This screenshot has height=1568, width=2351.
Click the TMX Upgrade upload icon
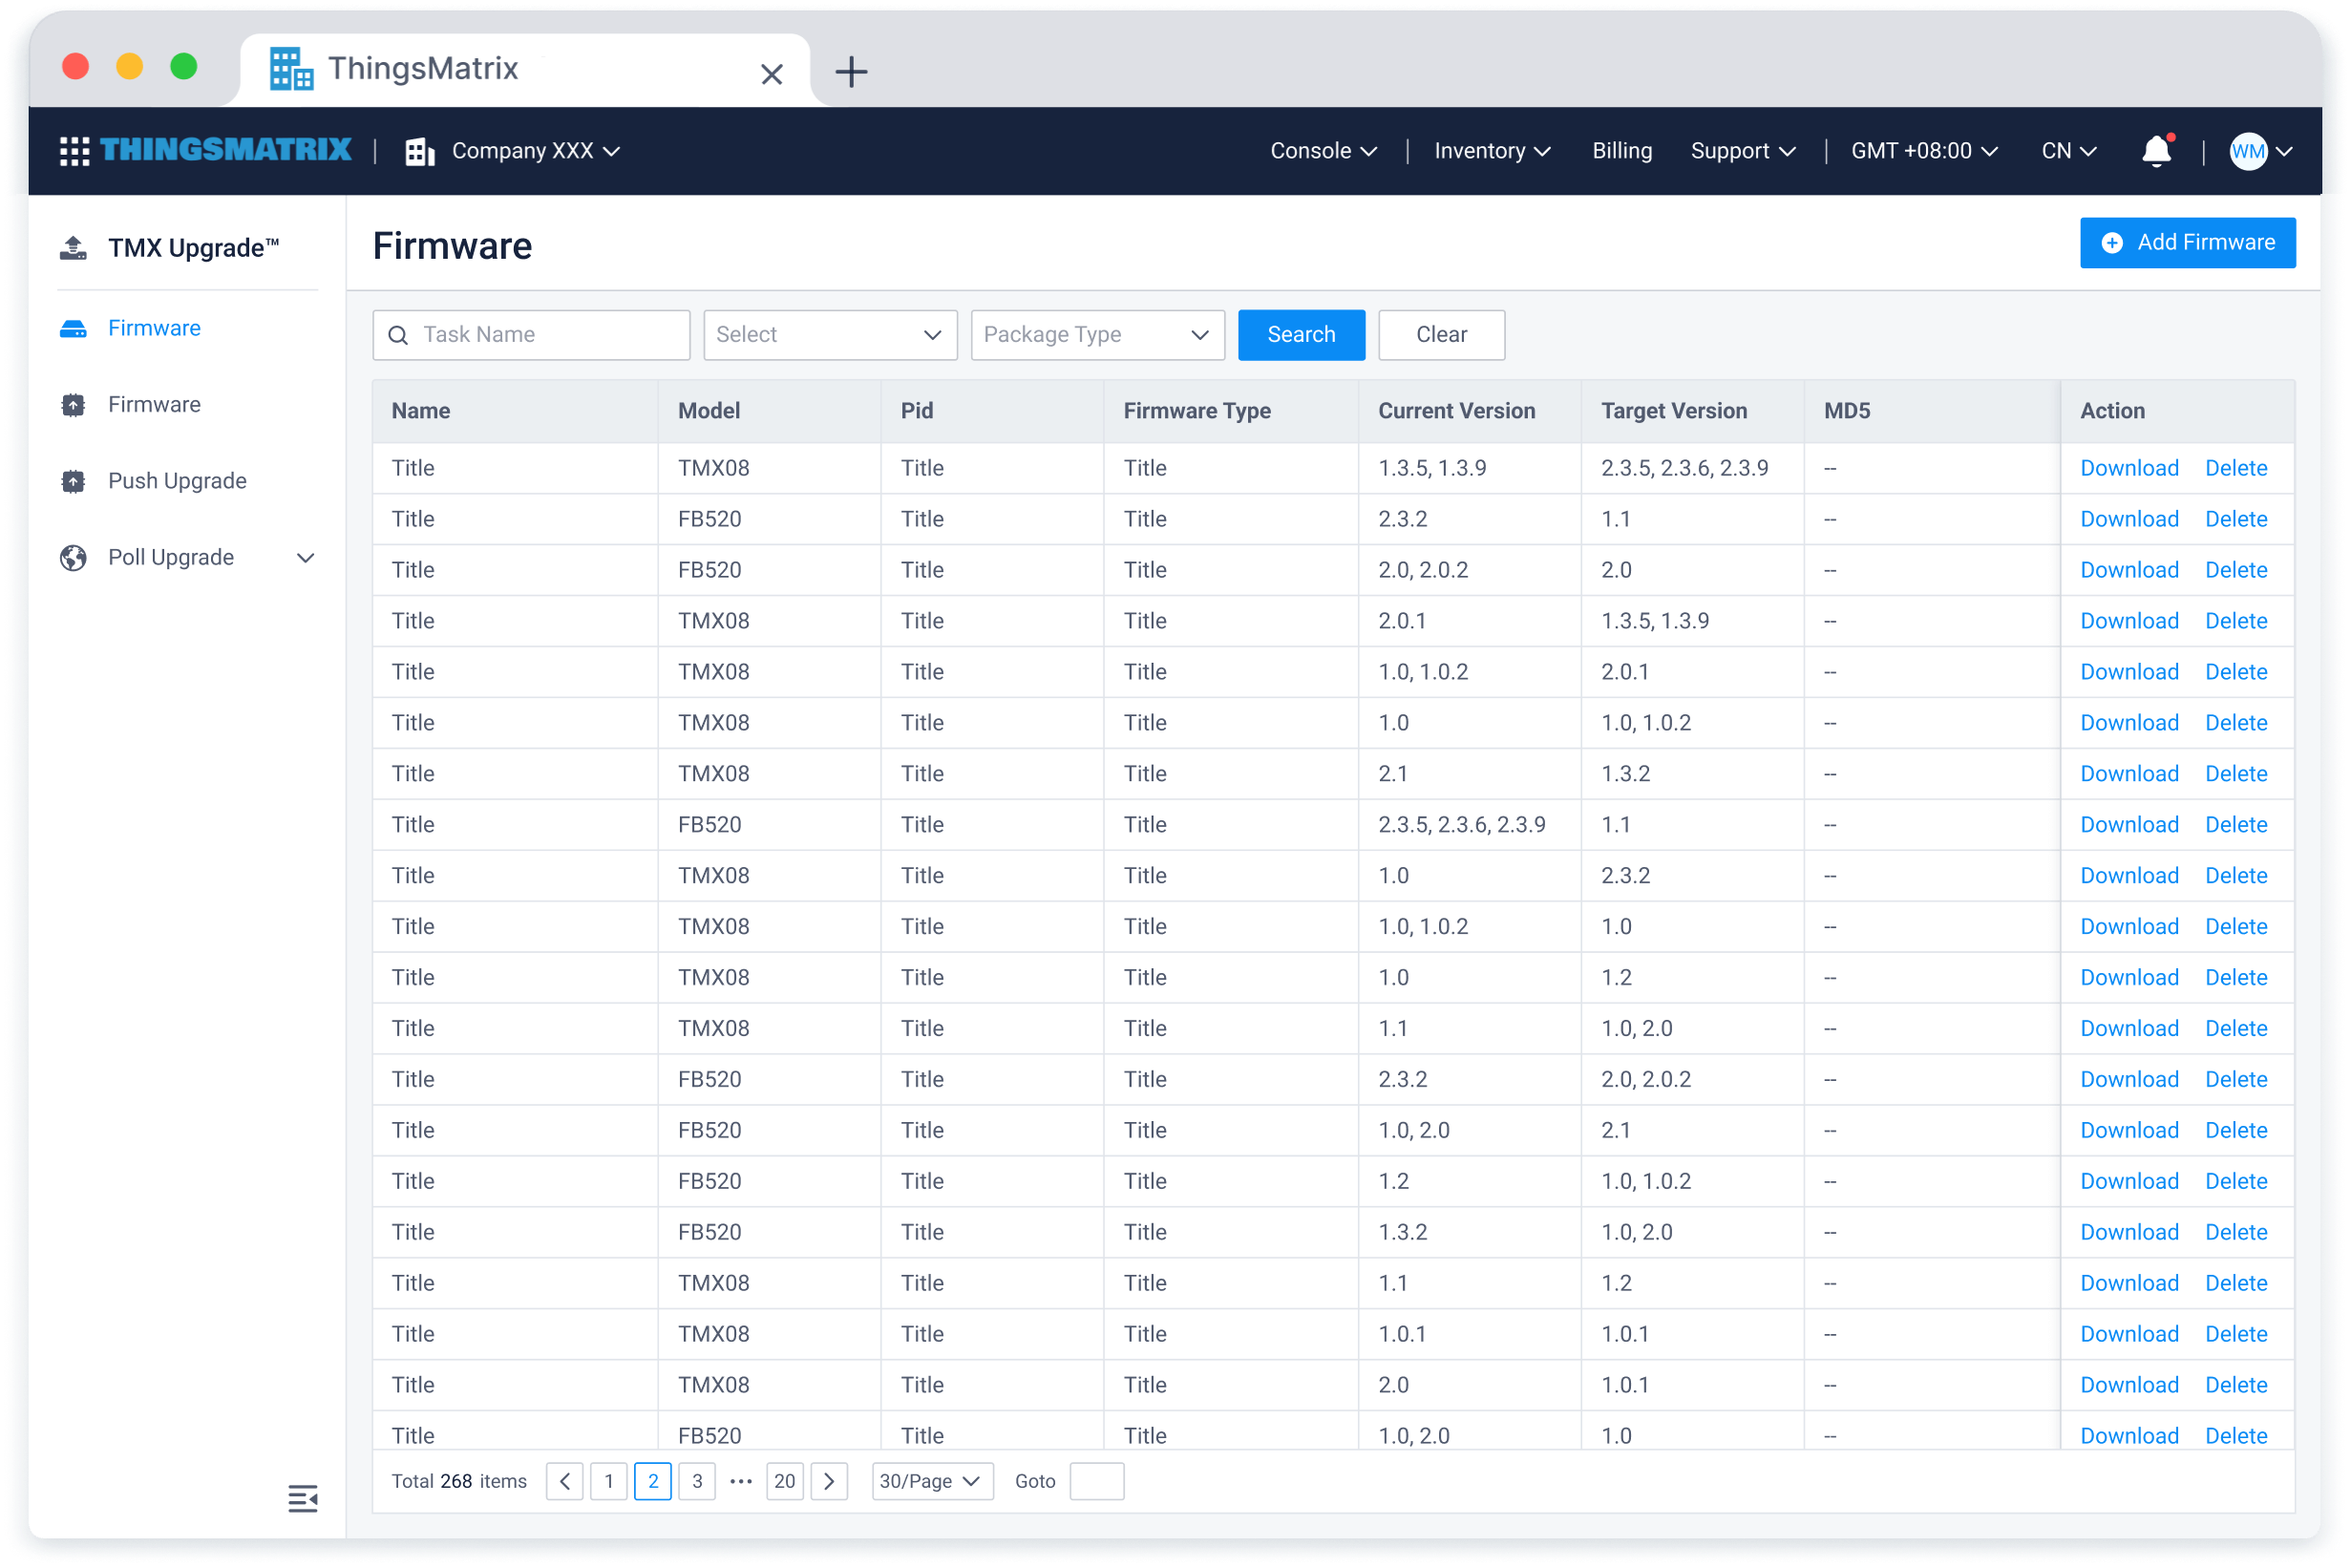[x=73, y=248]
